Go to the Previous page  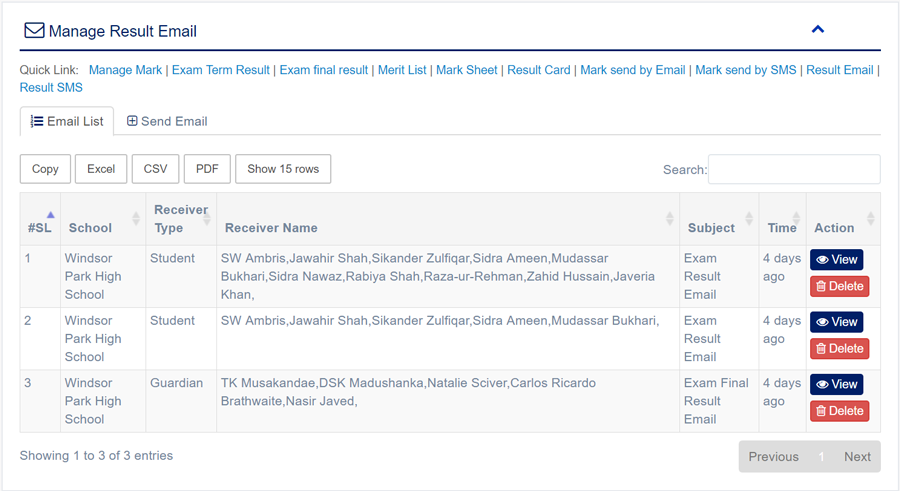point(773,457)
